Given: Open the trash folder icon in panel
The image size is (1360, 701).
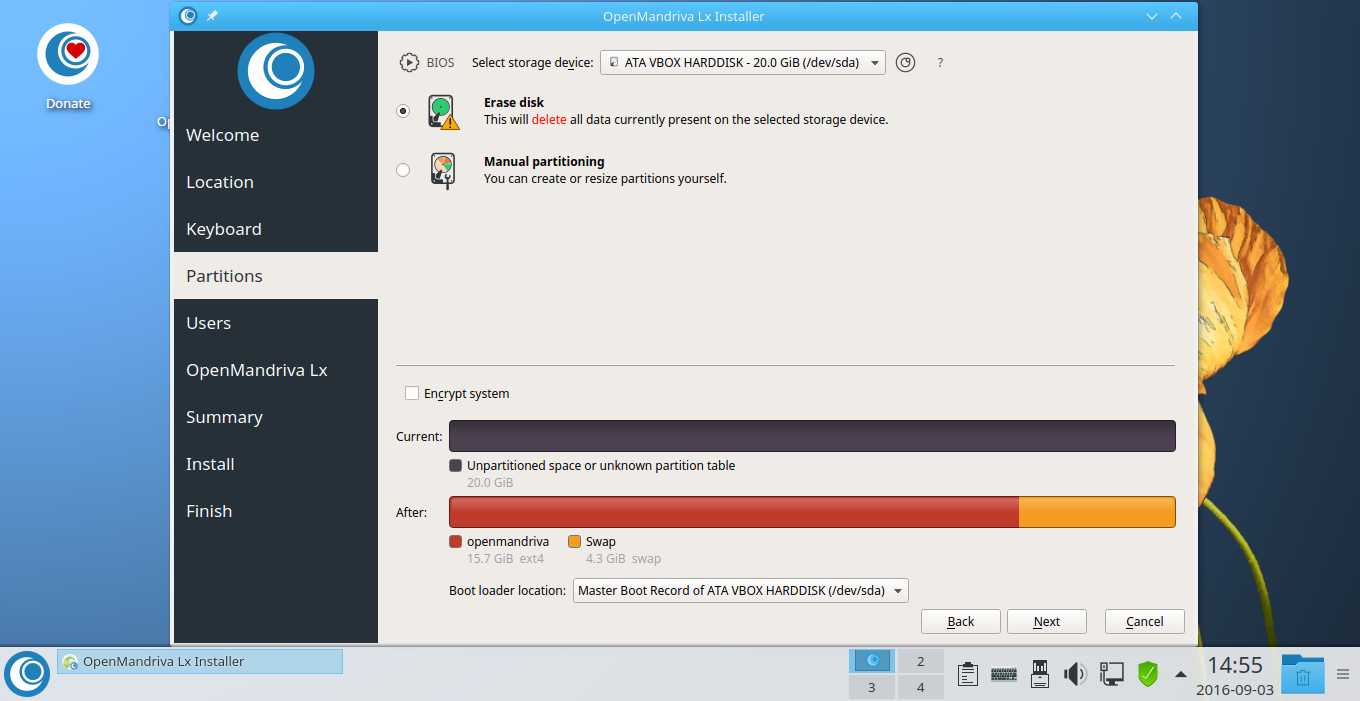Looking at the screenshot, I should [1303, 674].
